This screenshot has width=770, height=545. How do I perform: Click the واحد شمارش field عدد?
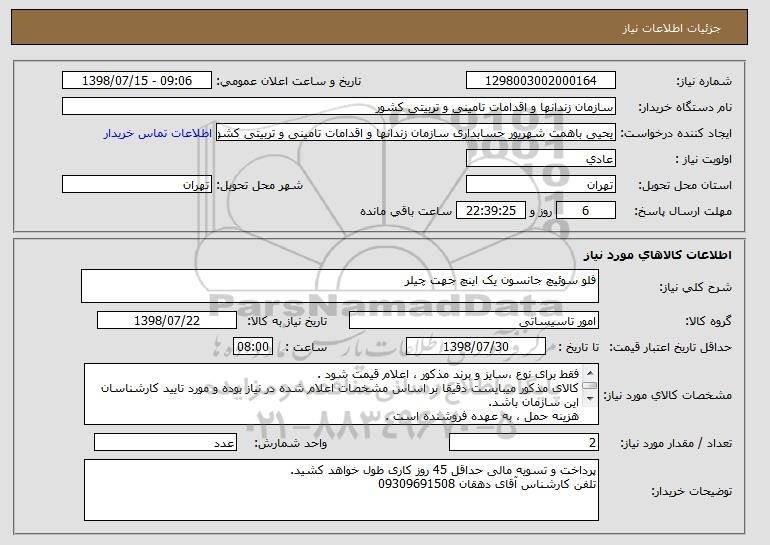(165, 442)
